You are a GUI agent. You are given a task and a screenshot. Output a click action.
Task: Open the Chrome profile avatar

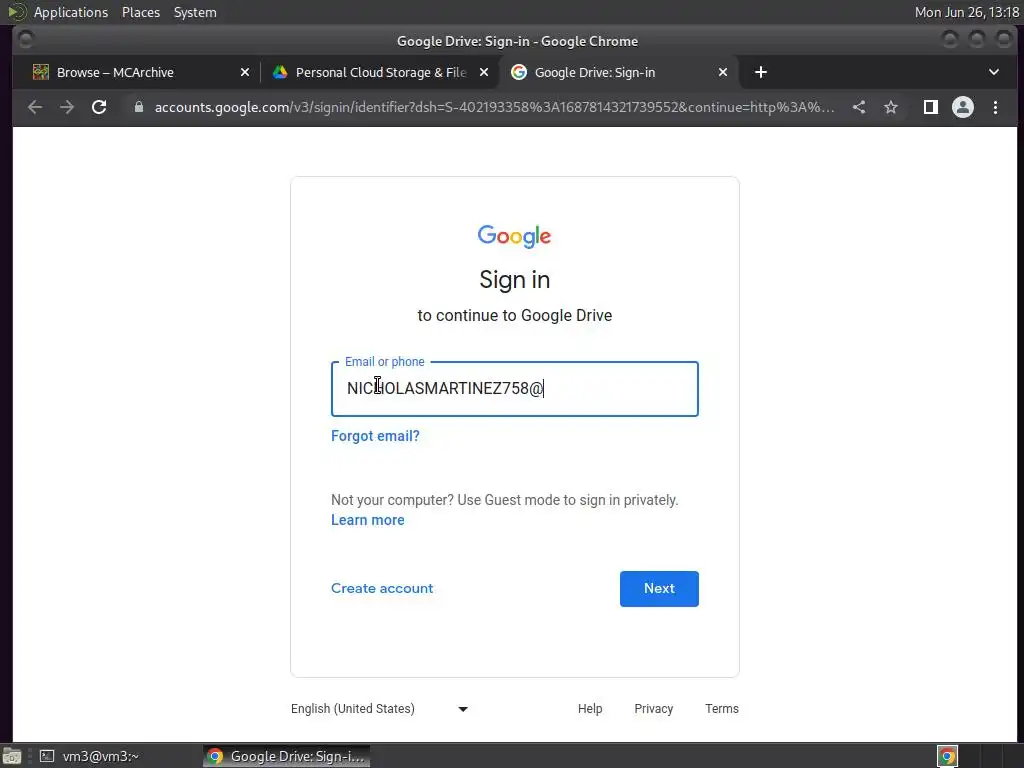[x=963, y=107]
